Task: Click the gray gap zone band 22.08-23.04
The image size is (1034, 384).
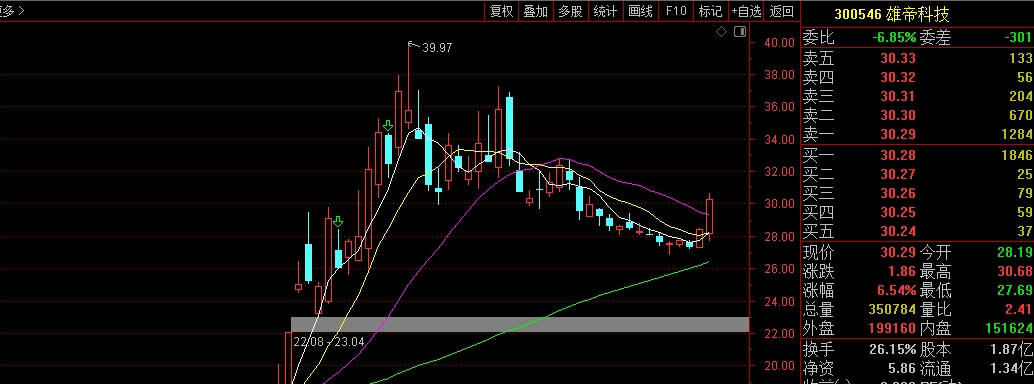Action: click(520, 325)
